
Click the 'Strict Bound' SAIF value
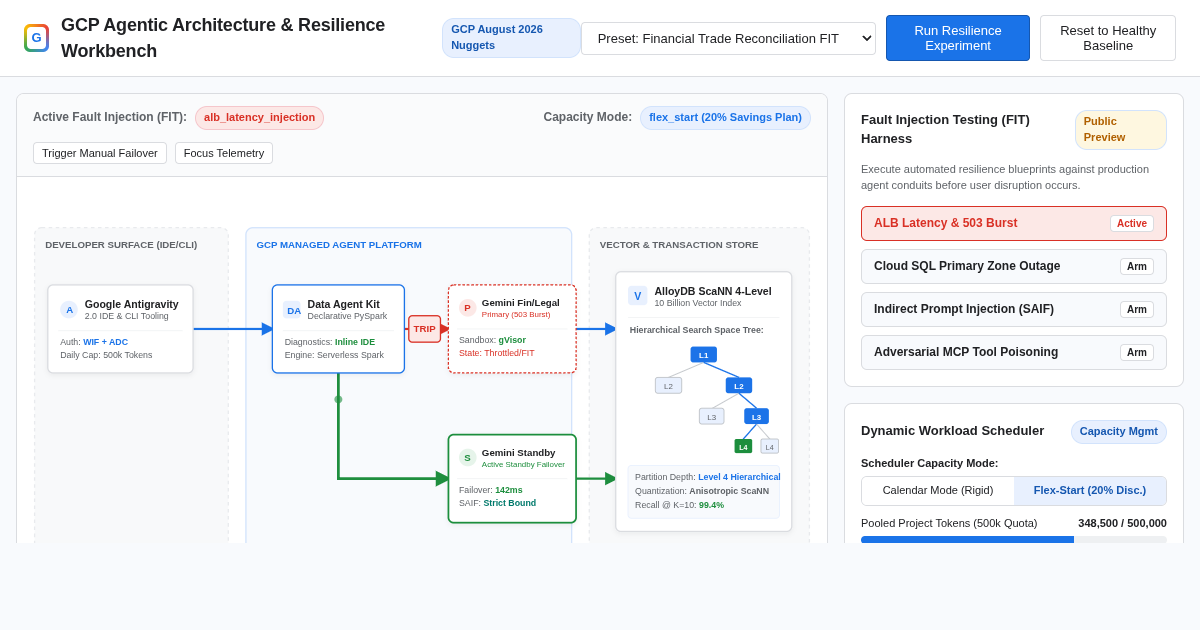[510, 503]
